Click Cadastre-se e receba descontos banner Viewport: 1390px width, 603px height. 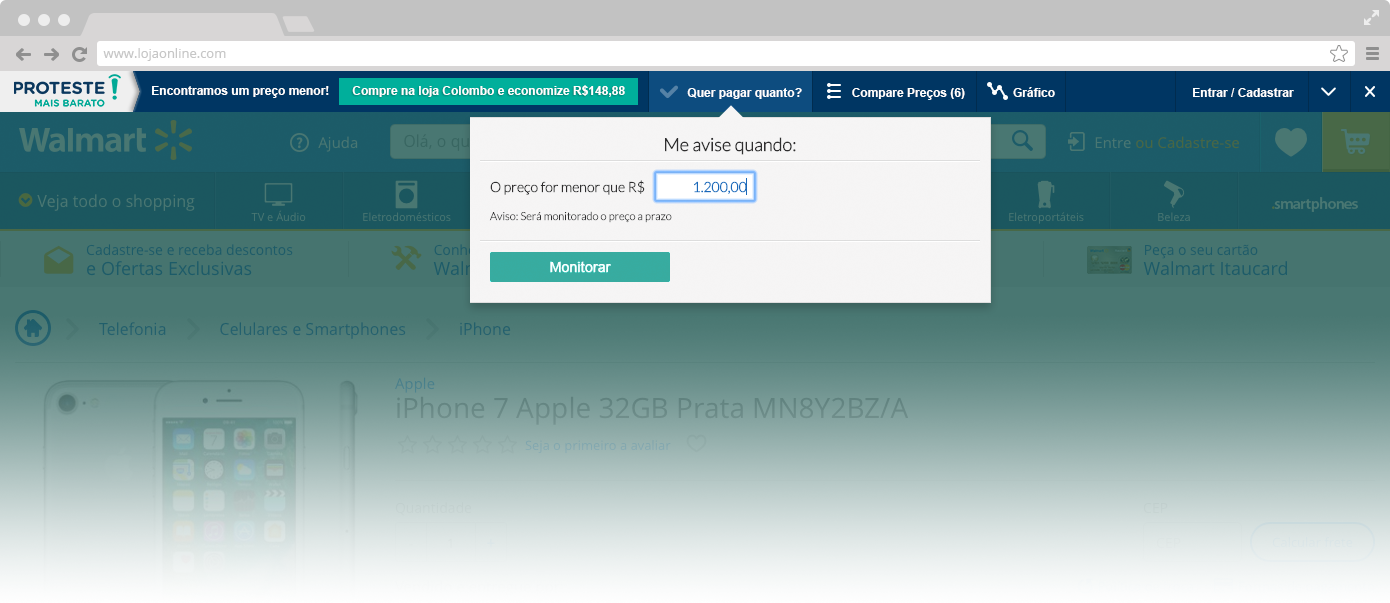pos(168,260)
